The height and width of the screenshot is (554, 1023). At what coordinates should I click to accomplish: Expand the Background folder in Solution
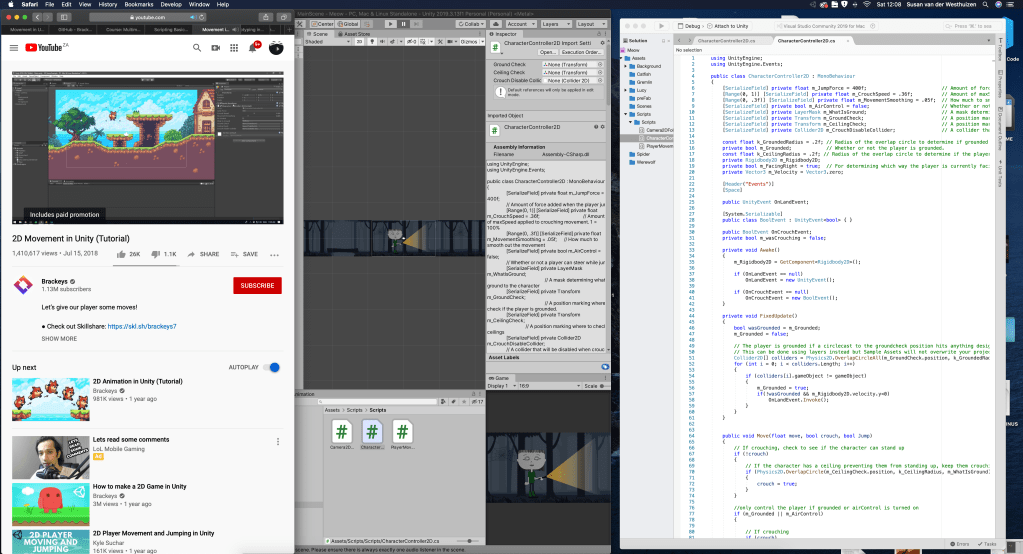(x=627, y=66)
